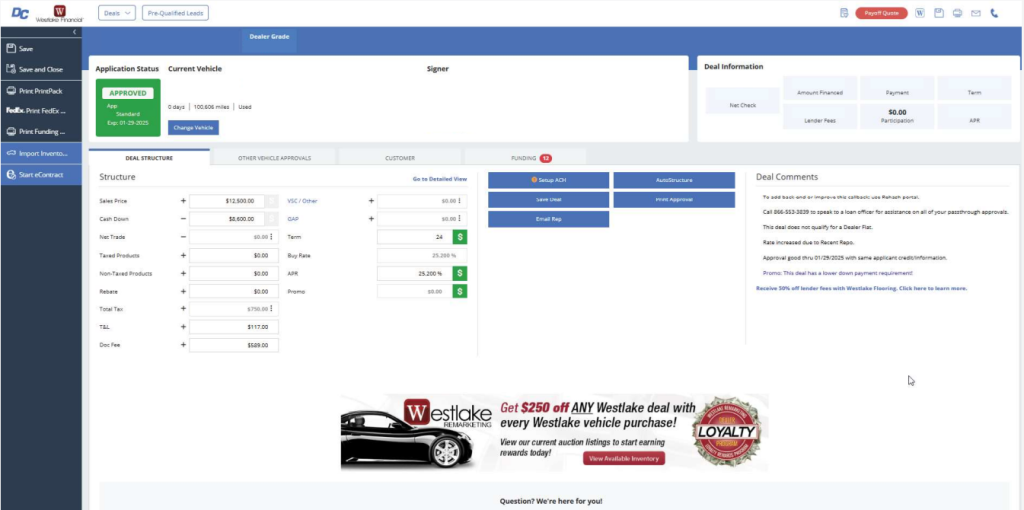Click the phone icon in the top toolbar
Viewport: 1024px width, 510px height.
(994, 13)
